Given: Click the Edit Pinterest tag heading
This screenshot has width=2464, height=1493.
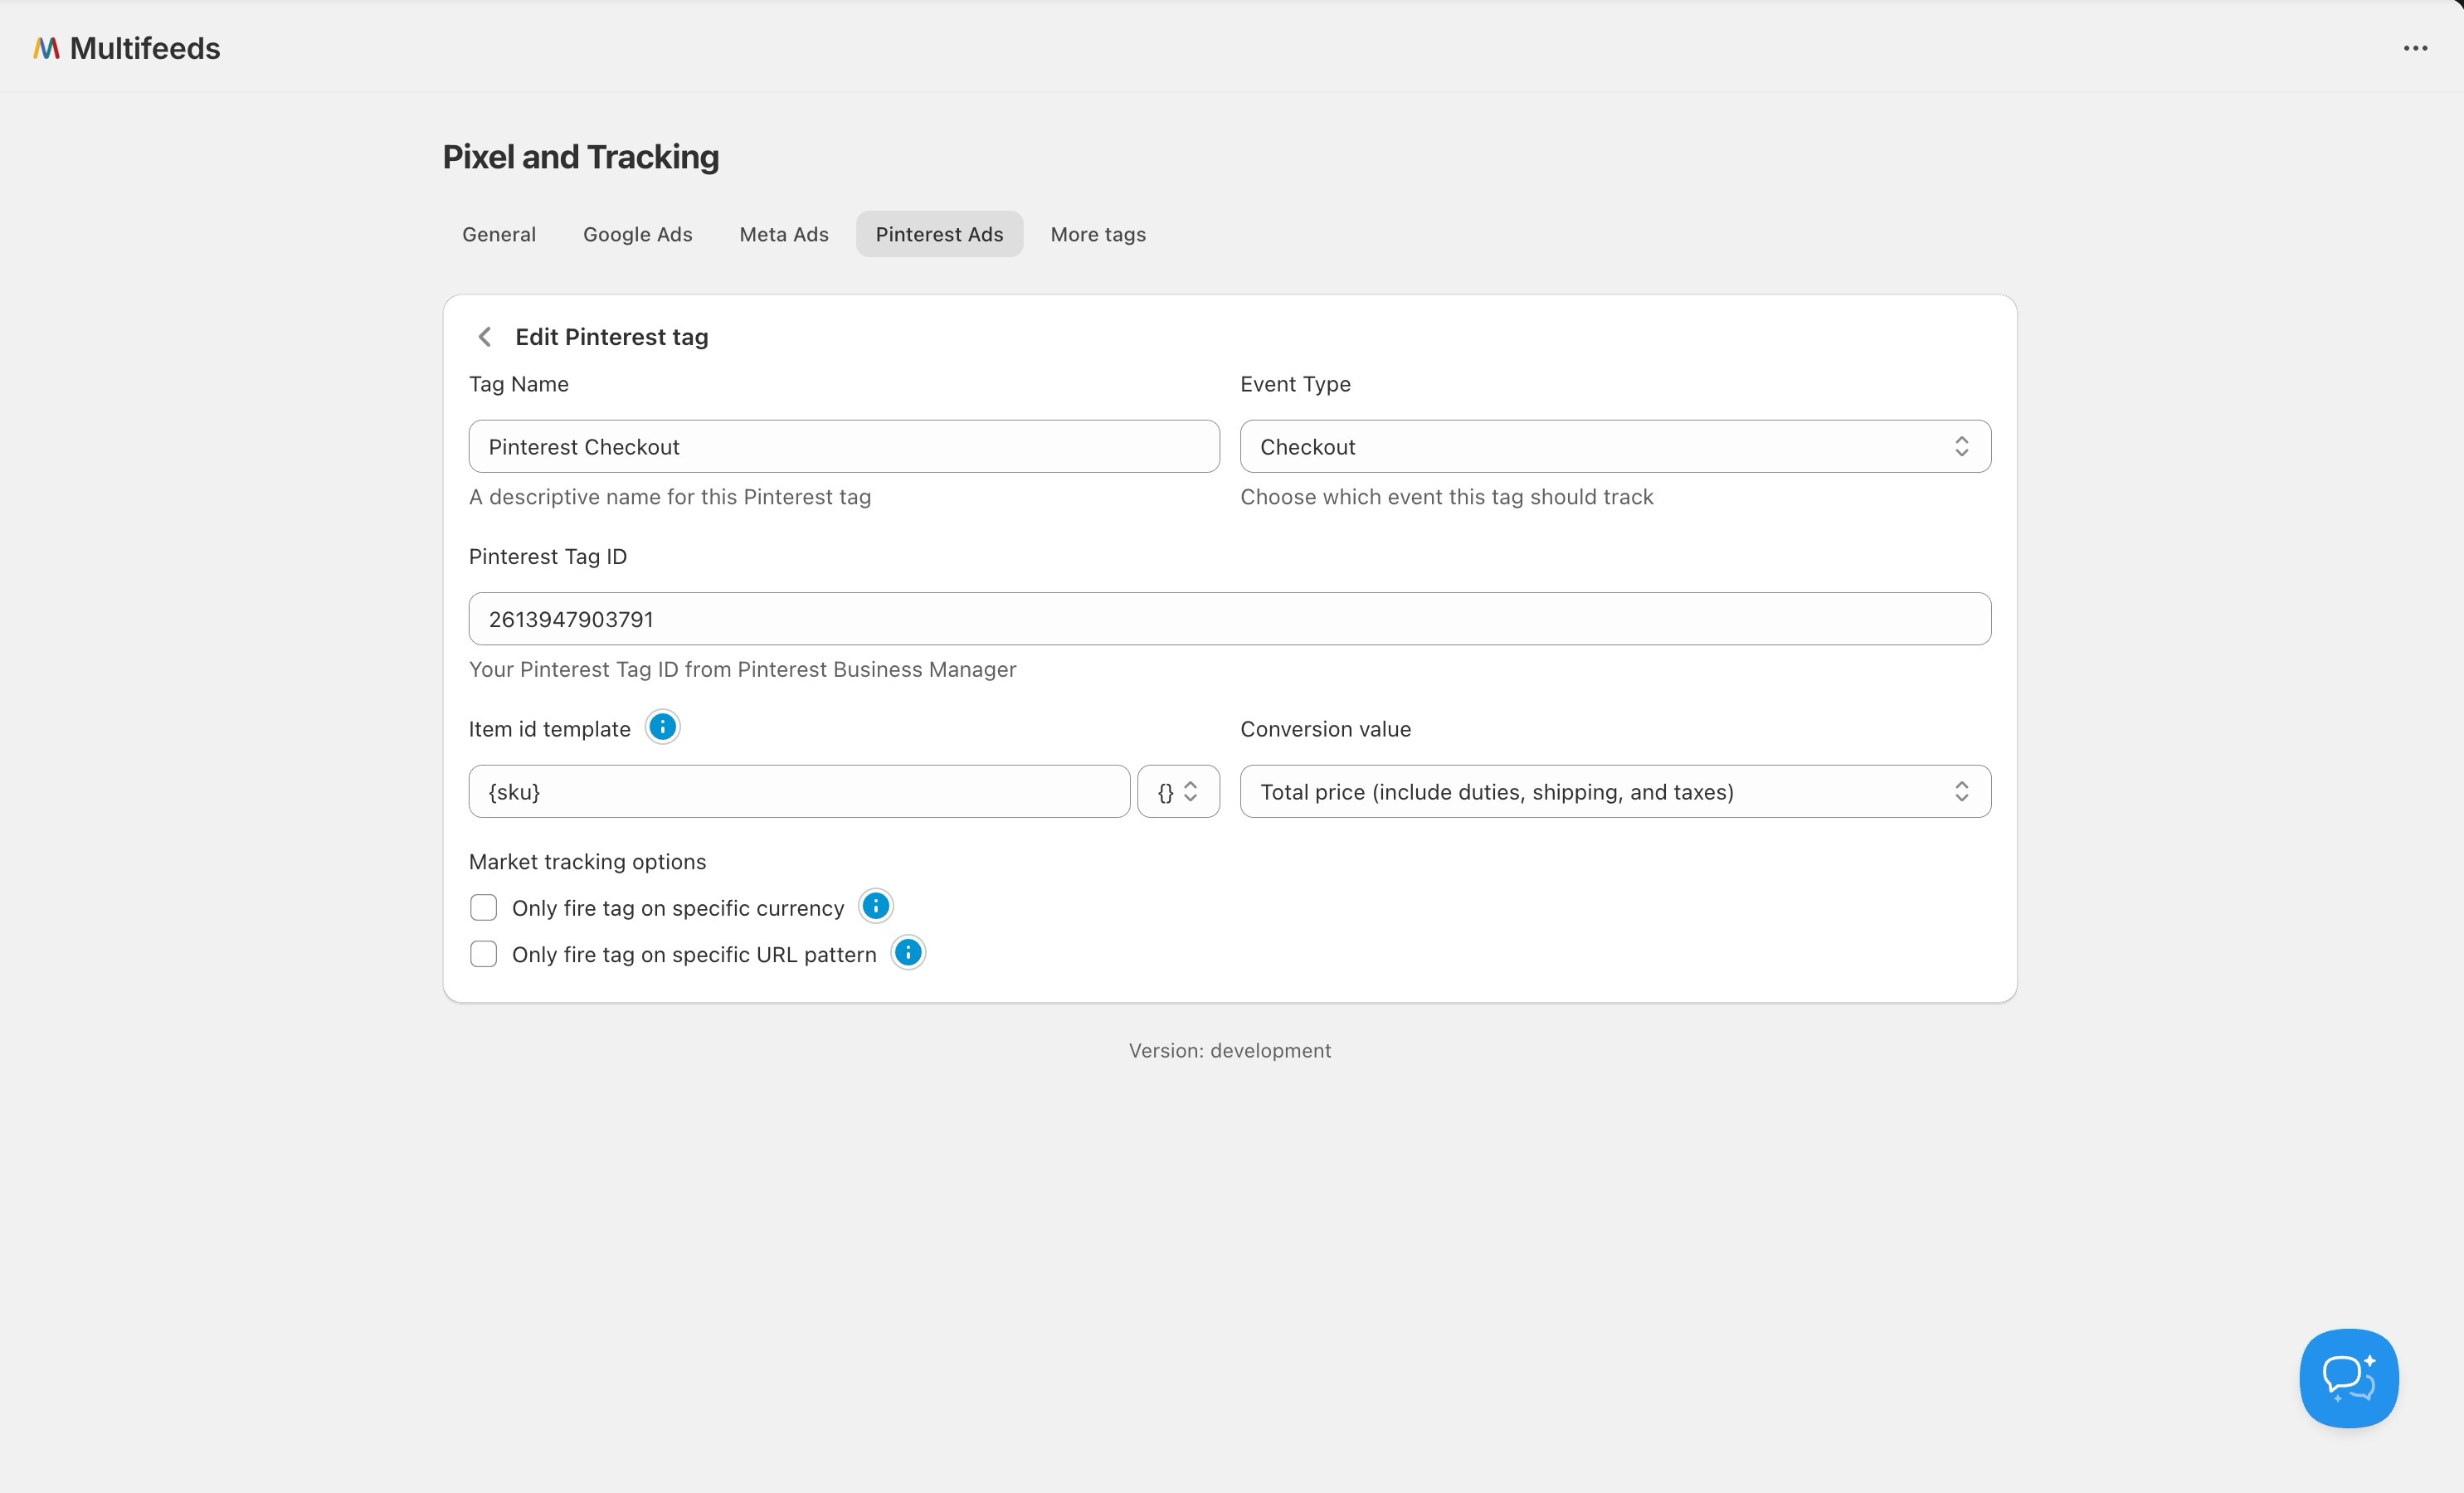Looking at the screenshot, I should click(x=612, y=337).
